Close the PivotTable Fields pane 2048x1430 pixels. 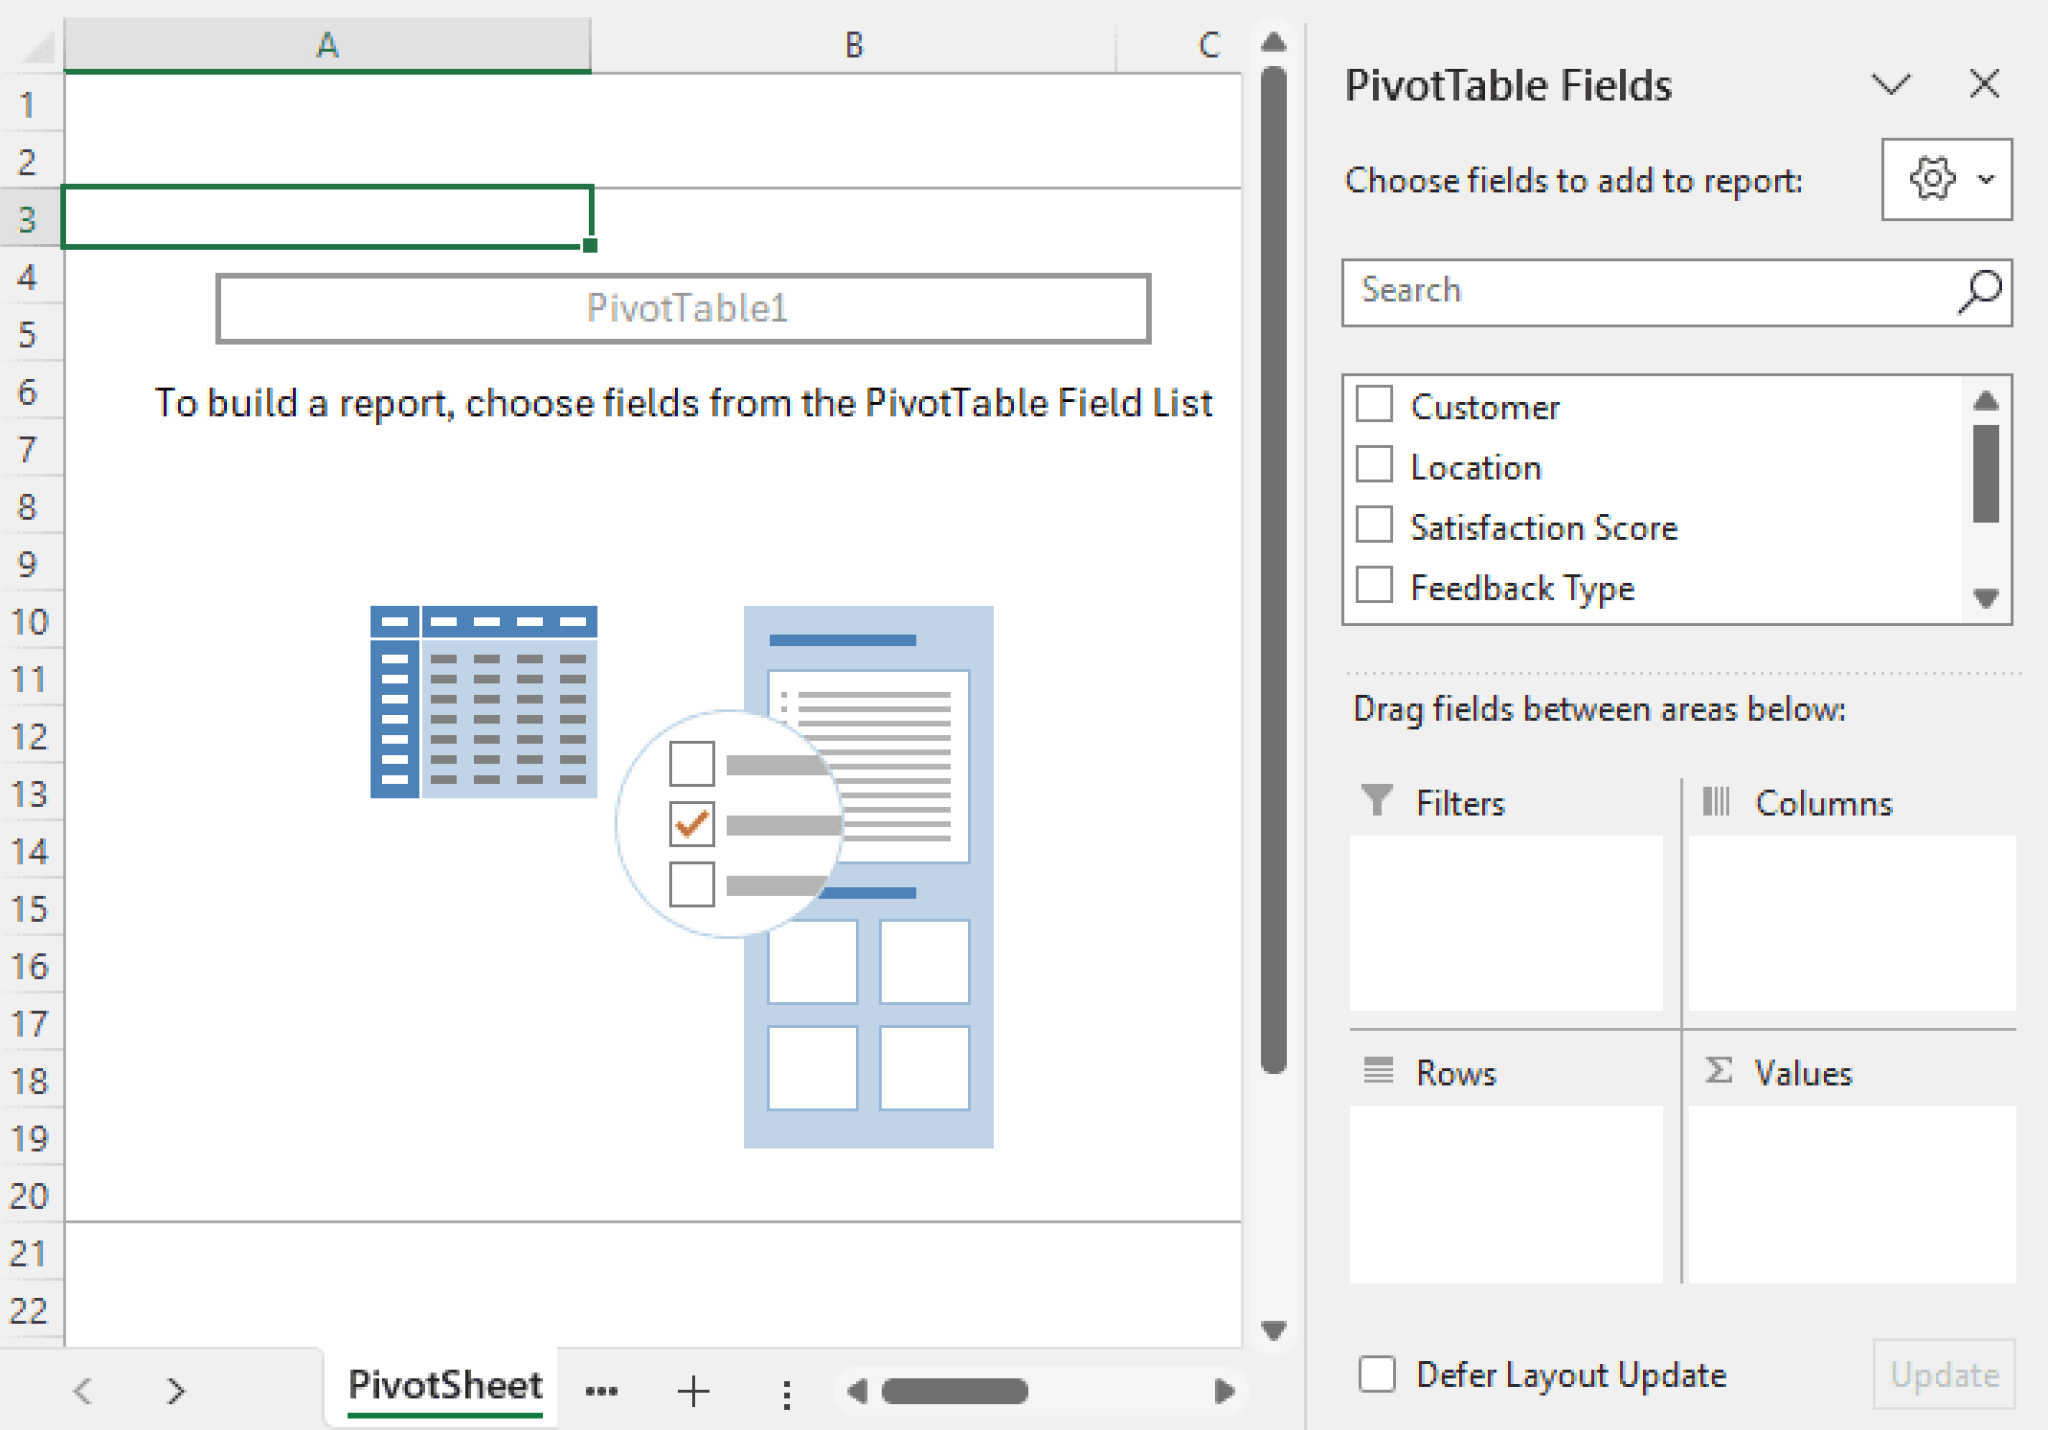click(x=1984, y=85)
